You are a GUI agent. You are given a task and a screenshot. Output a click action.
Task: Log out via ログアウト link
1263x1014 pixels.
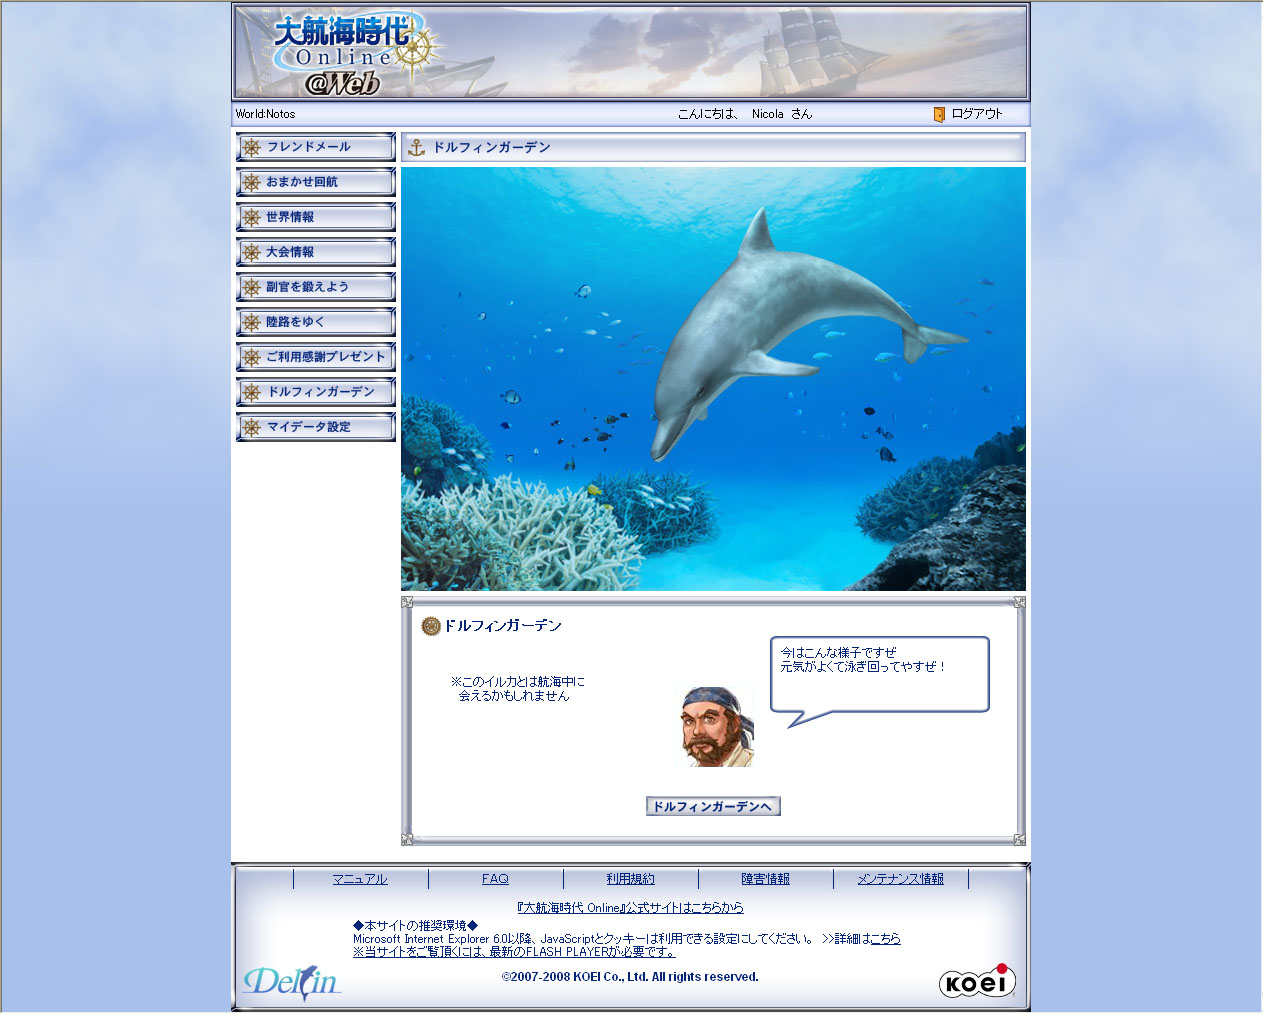977,114
